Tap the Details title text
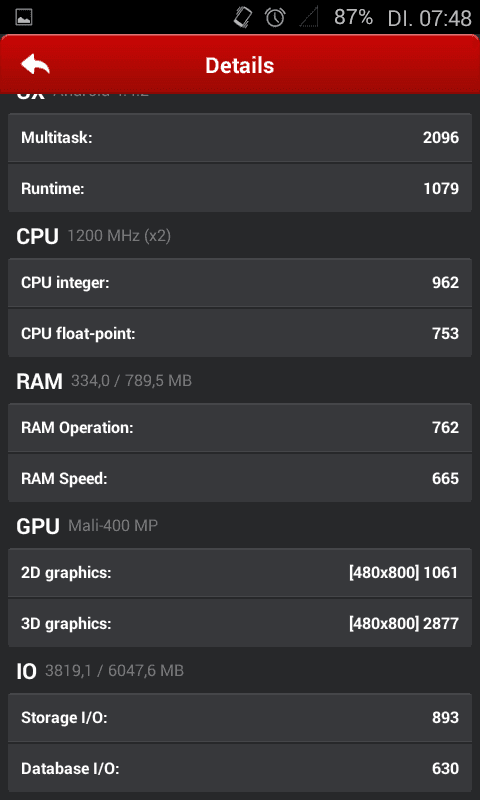Image resolution: width=480 pixels, height=800 pixels. pyautogui.click(x=240, y=65)
